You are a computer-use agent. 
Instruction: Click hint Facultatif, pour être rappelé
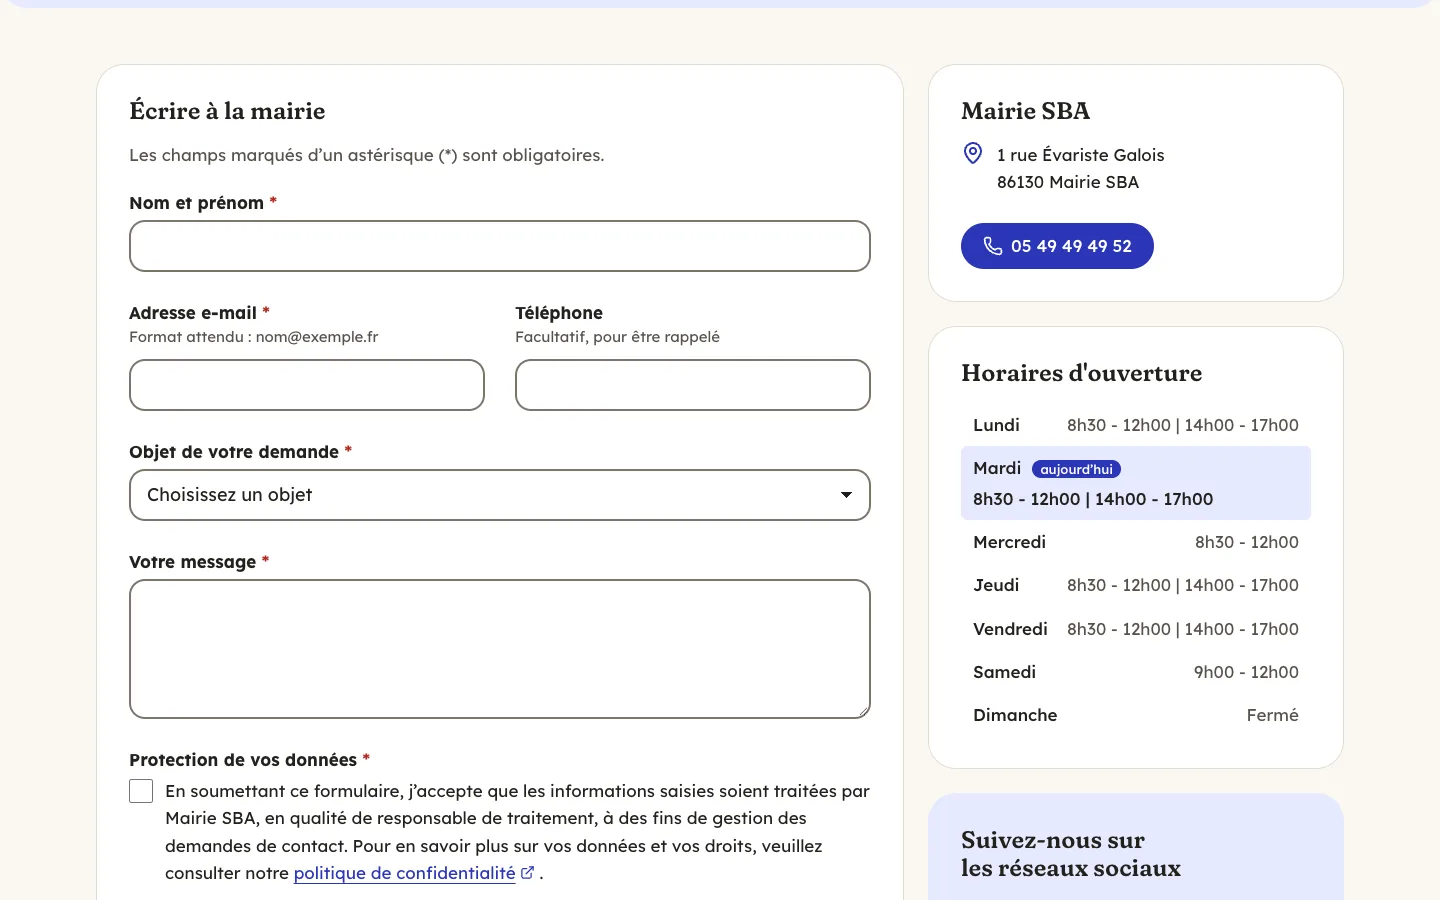617,337
